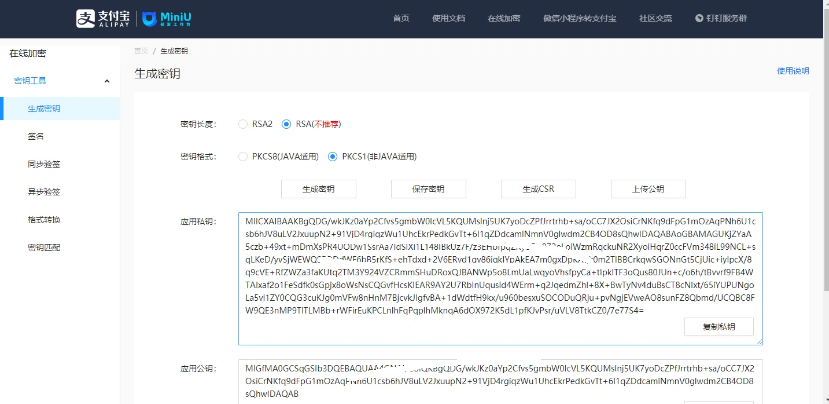Choose the RSA2 key length radio
Screen dimensions: 829x404
click(243, 124)
